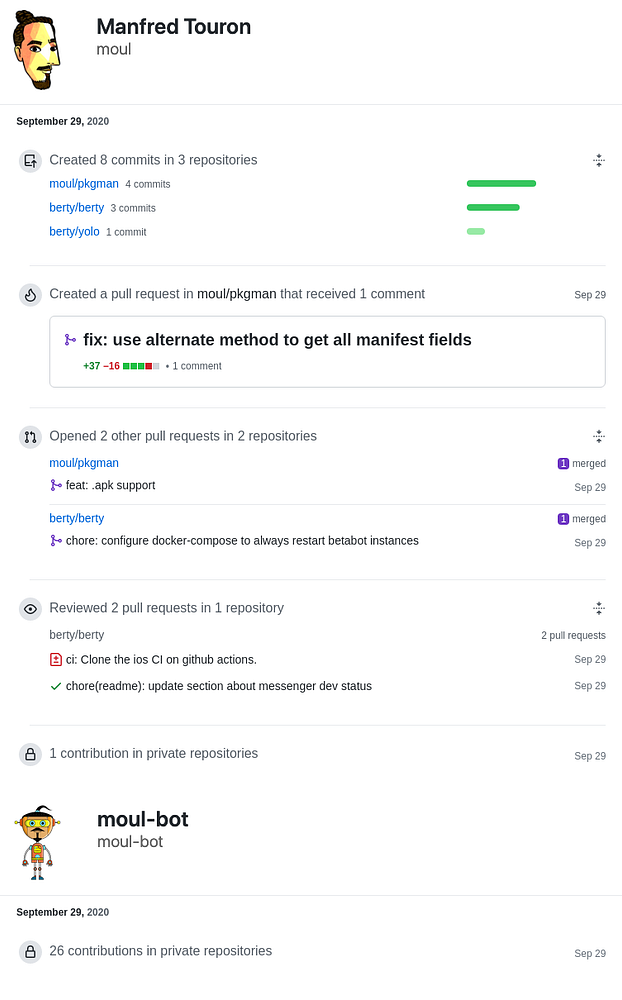
Task: Click the lock icon beside "26 contributions in private"
Action: pos(30,952)
